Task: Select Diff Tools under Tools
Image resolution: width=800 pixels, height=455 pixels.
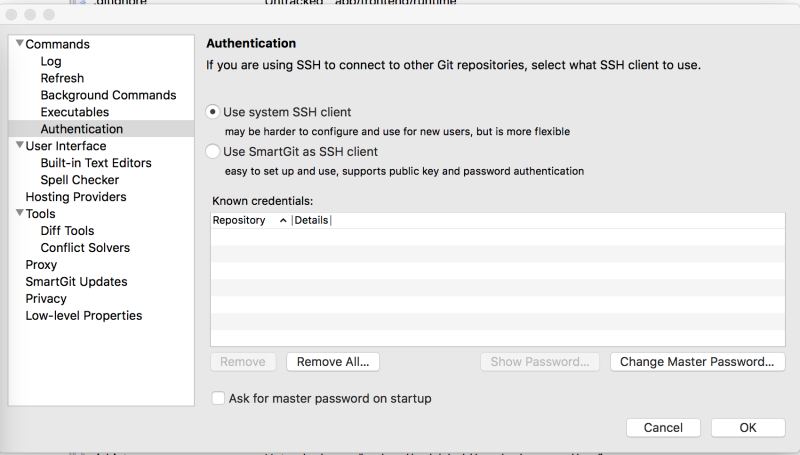Action: [67, 231]
